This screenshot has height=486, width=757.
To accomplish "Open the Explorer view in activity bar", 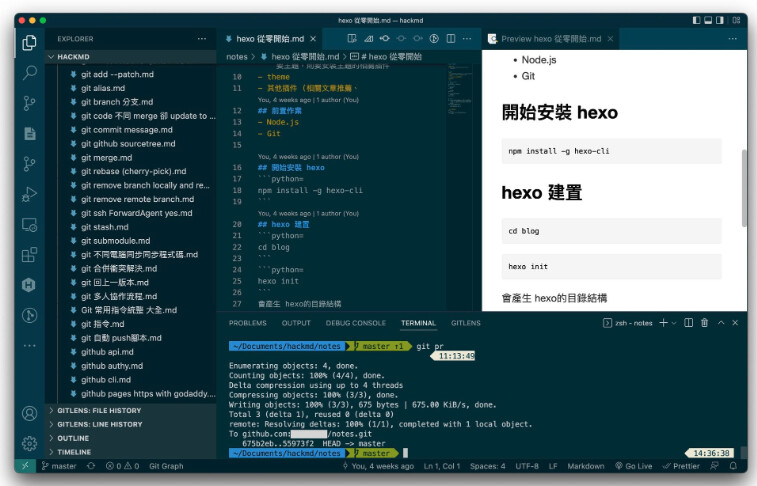I will click(x=29, y=42).
